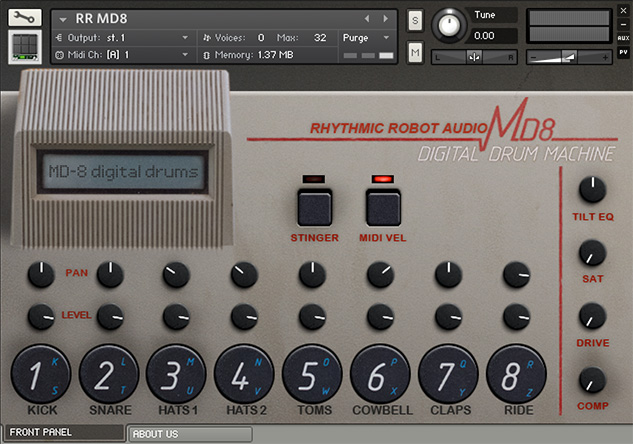
Task: Remove instrument with X button
Action: click(x=623, y=11)
